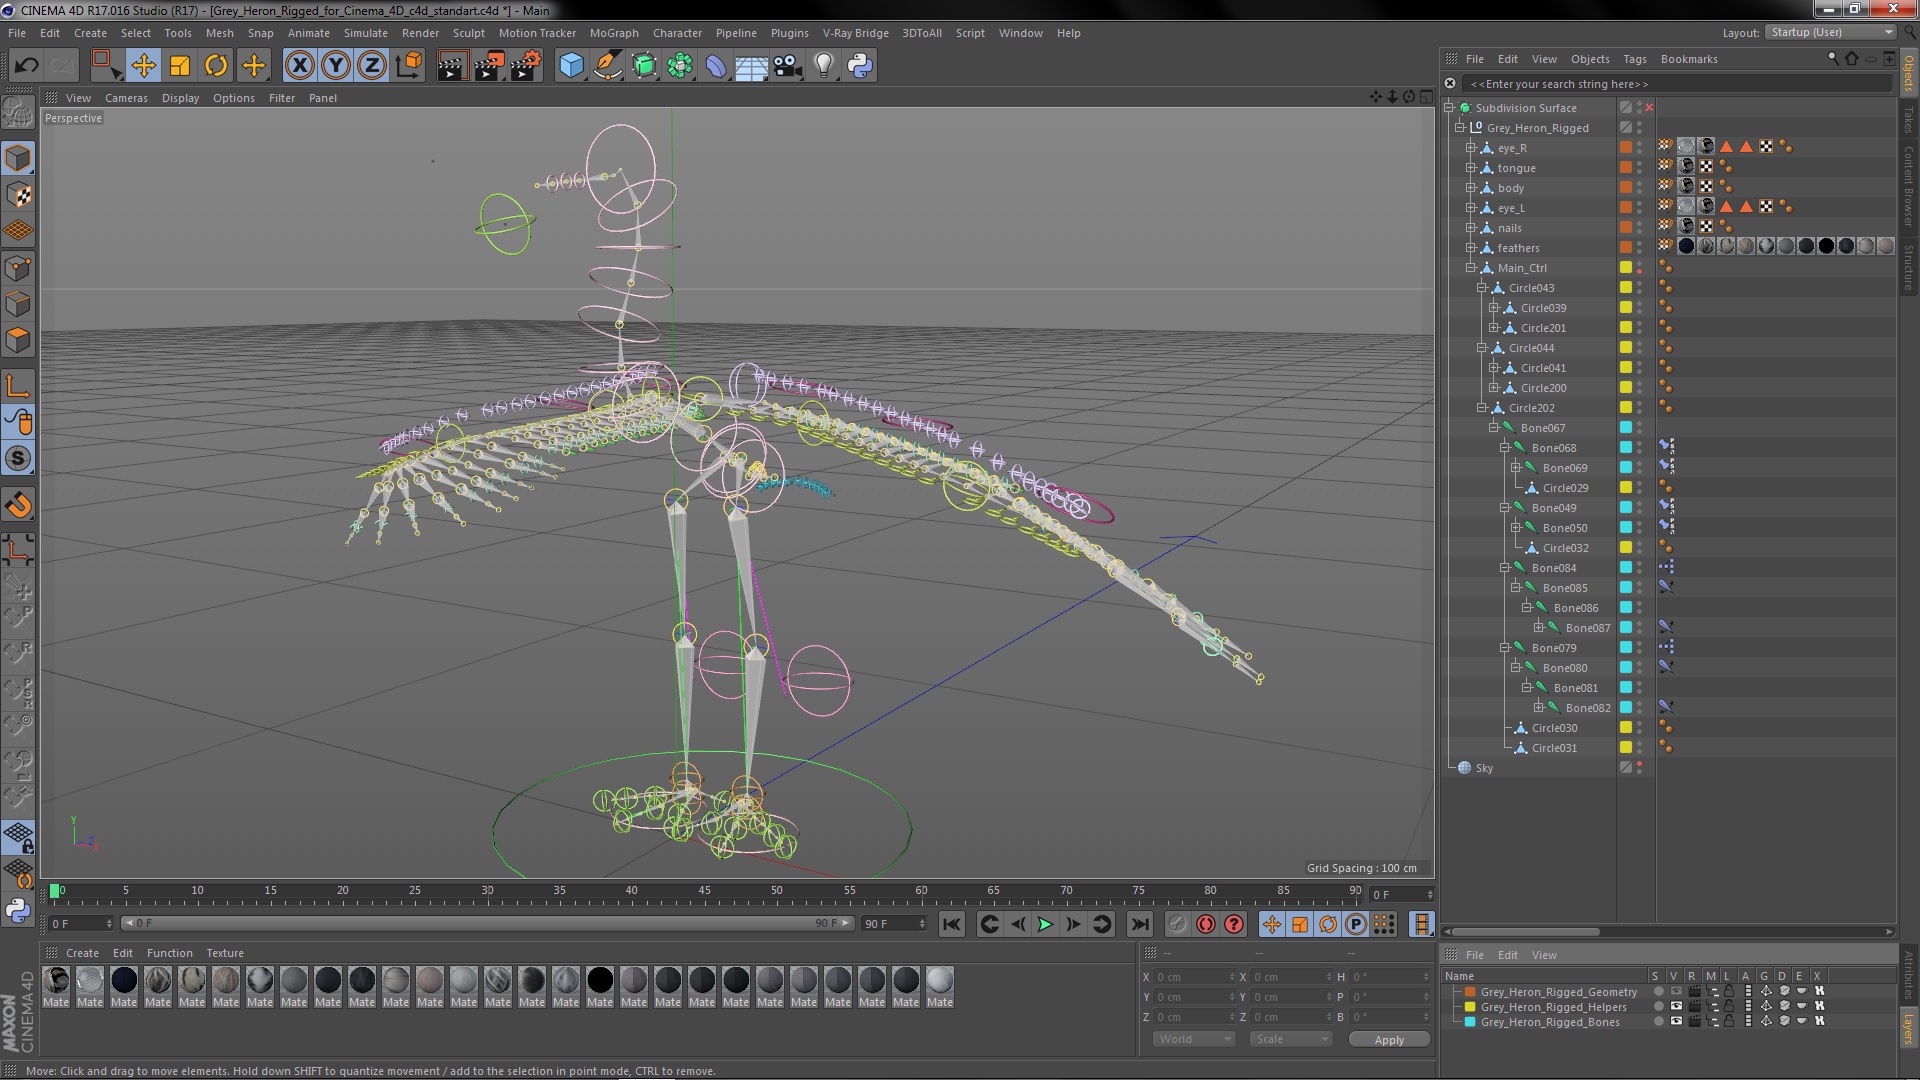
Task: Open the Scale mode dropdown
Action: coord(1291,1039)
